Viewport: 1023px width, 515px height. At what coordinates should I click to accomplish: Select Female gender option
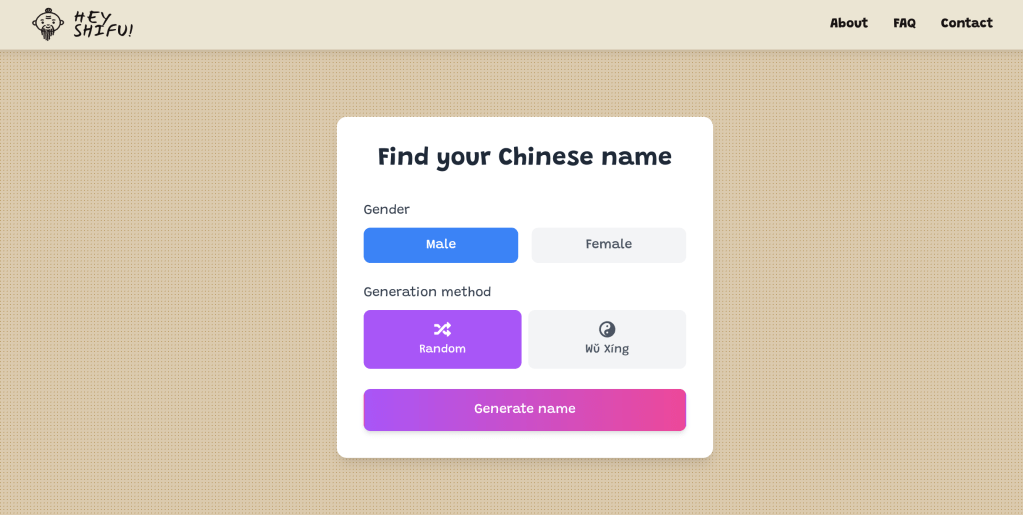pos(608,245)
